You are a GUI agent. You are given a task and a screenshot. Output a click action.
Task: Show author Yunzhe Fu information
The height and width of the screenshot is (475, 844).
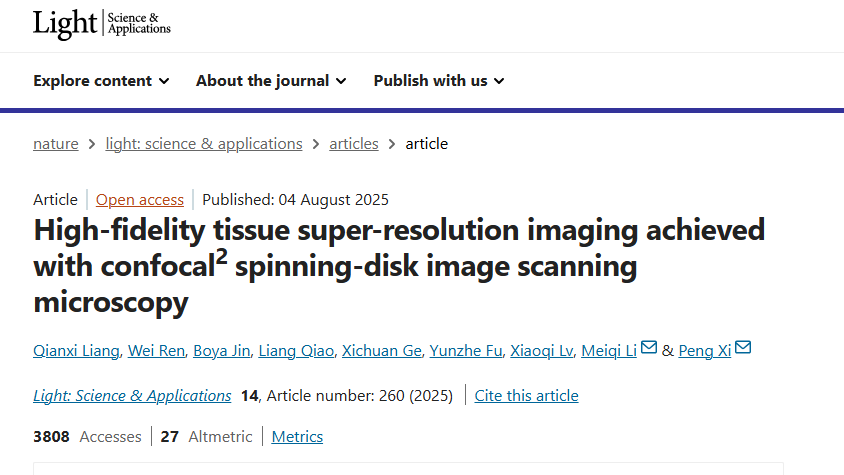coord(465,351)
